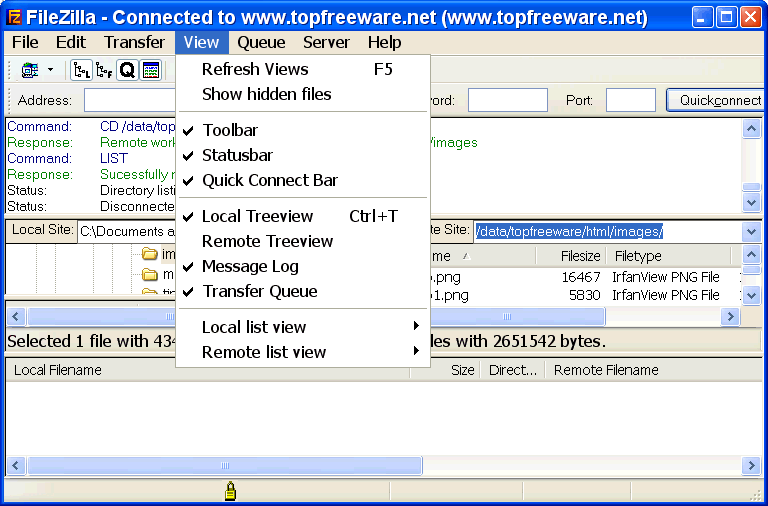Screen dimensions: 768x506
Task: Click the Quickconnect button
Action: click(x=716, y=100)
